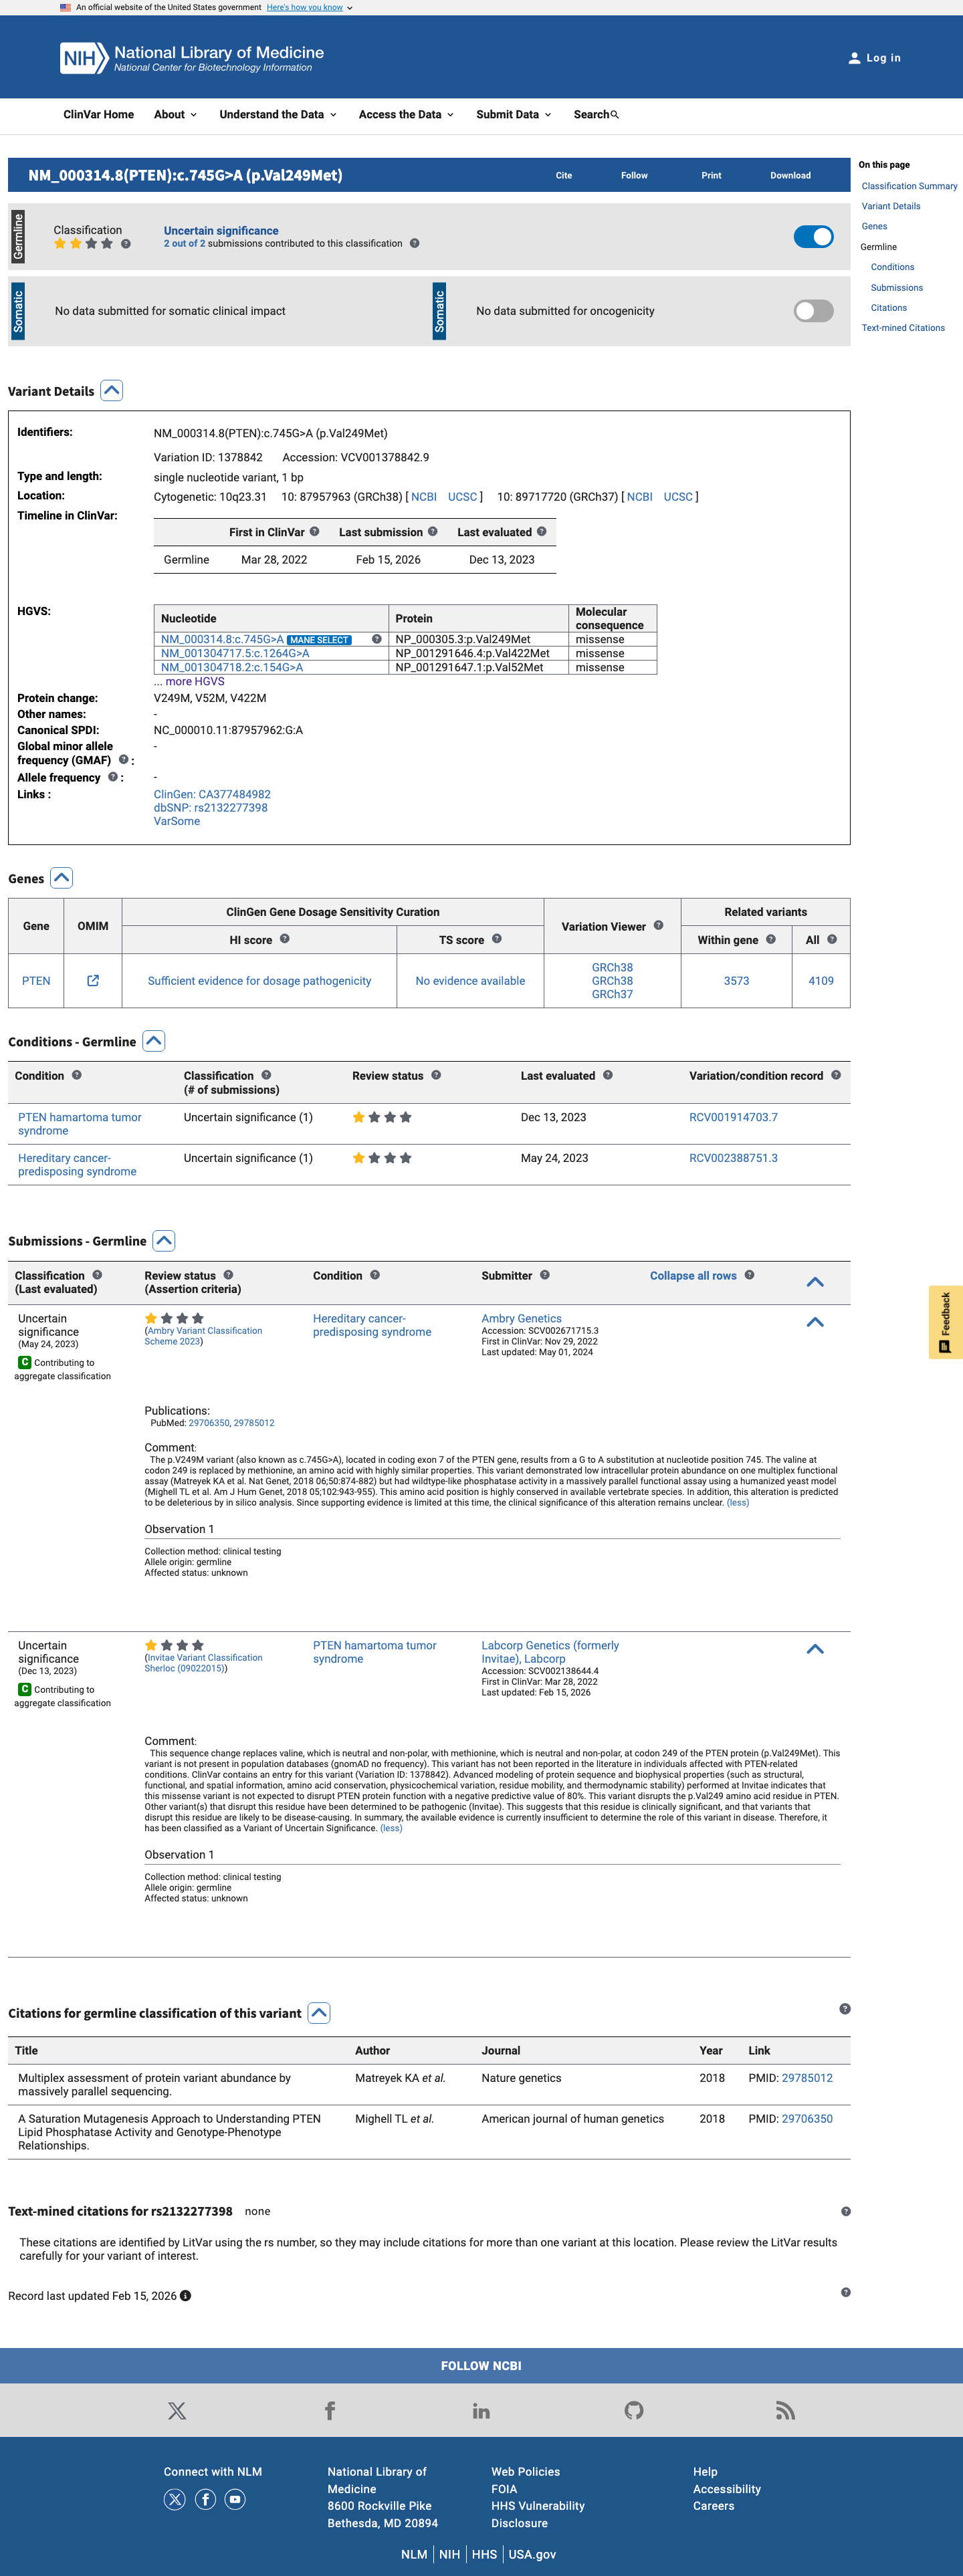Click the X icon under Follow NCBI
Screen dimensions: 963x2576
click(x=177, y=2411)
